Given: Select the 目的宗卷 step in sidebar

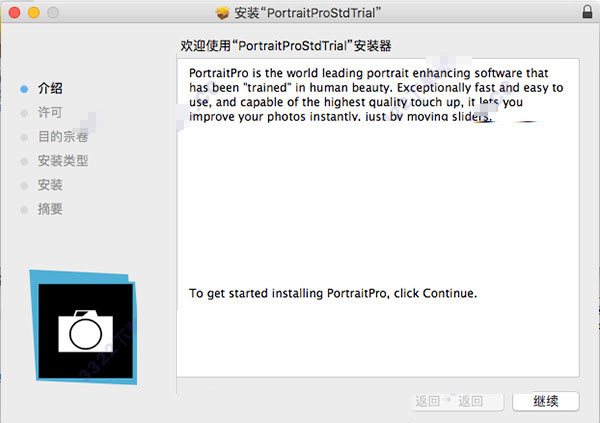Looking at the screenshot, I should point(63,137).
